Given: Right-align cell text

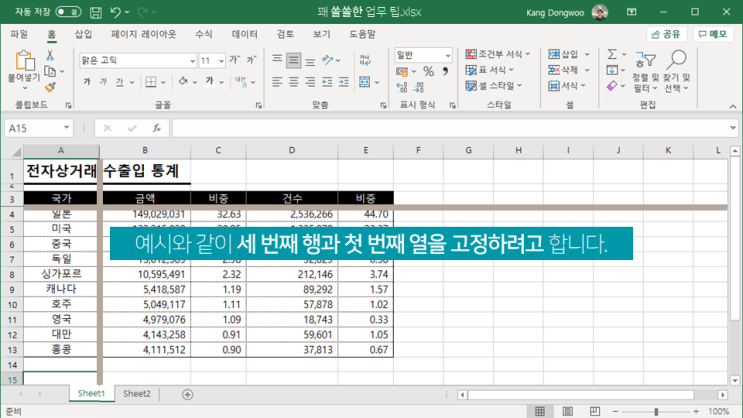Looking at the screenshot, I should (310, 82).
